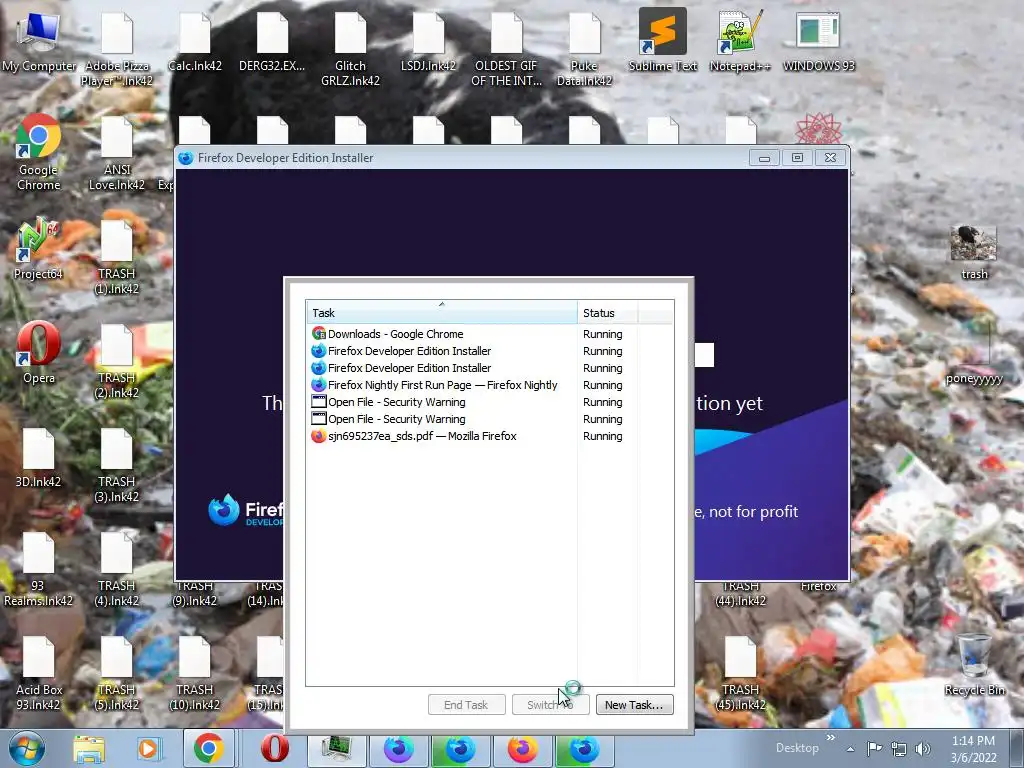Select TRASH (4).lnk42 desktop icon
The height and width of the screenshot is (768, 1024).
tap(117, 569)
